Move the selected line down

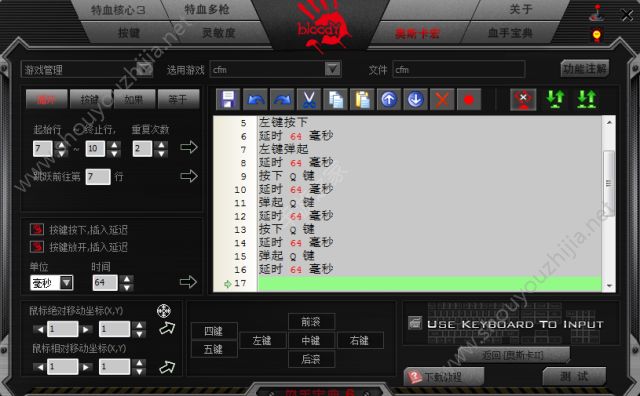click(416, 99)
